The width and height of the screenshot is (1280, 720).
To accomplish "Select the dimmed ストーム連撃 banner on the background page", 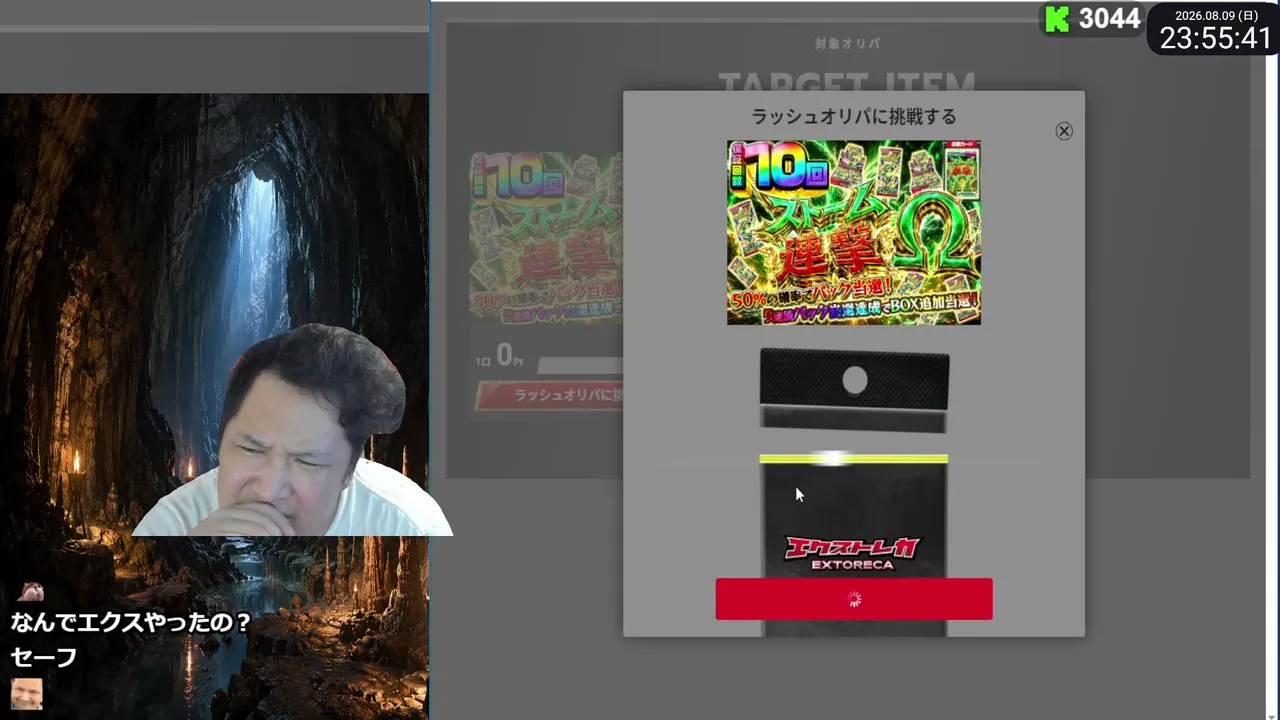I will [x=546, y=237].
